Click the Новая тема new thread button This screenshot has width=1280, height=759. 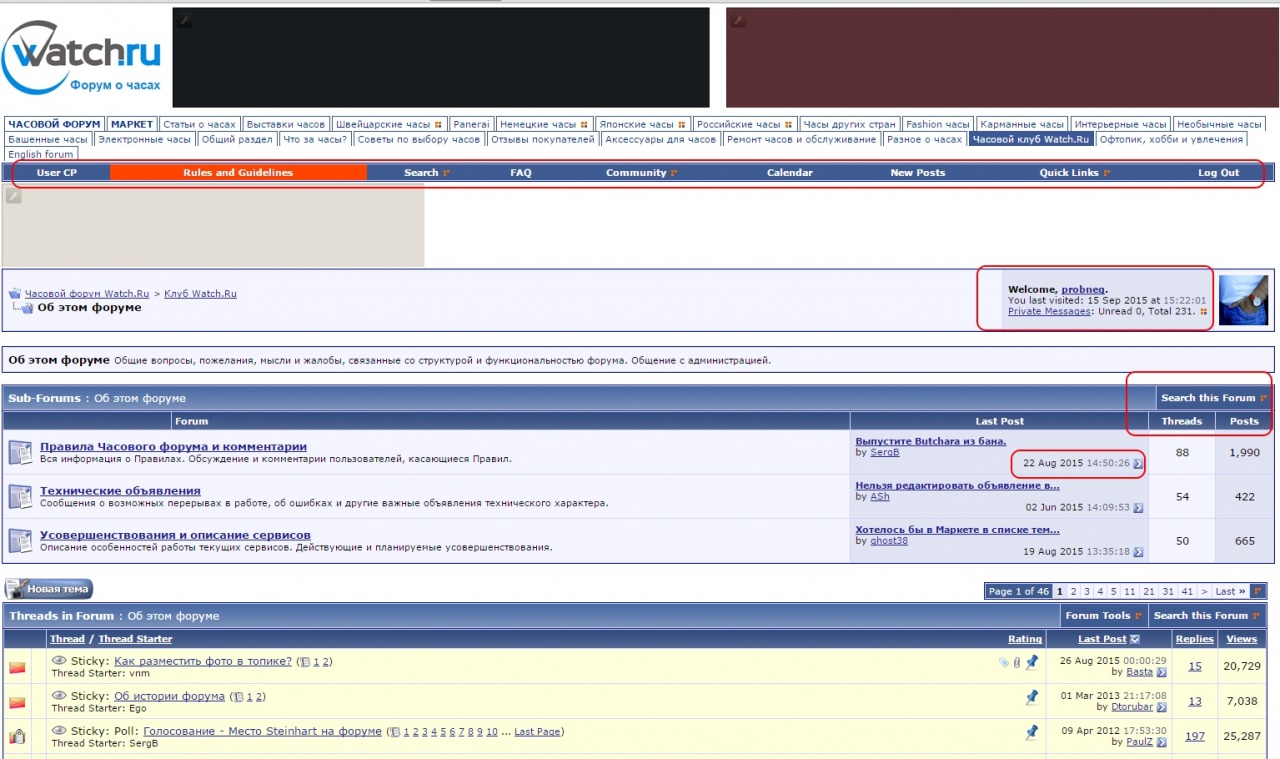click(49, 589)
